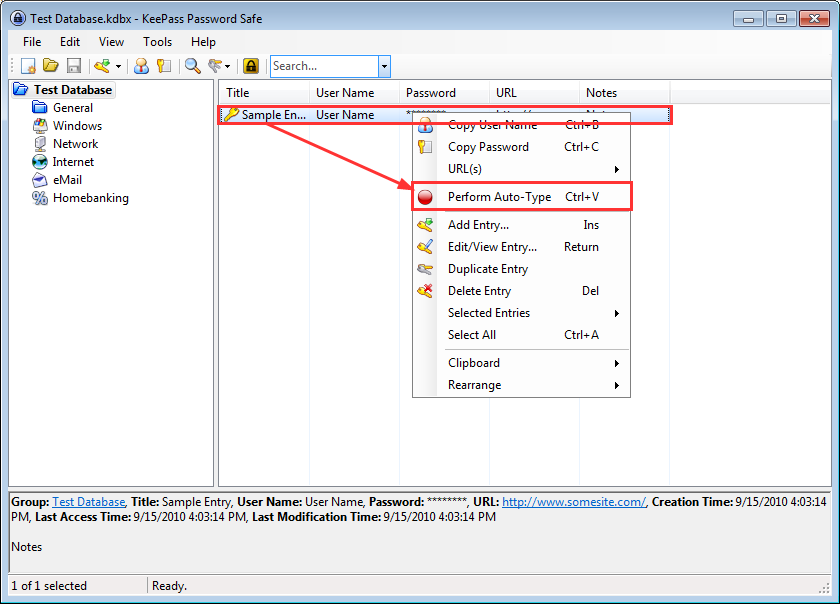Viewport: 840px width, 604px height.
Task: Choose Select All in context menu
Action: coord(521,335)
